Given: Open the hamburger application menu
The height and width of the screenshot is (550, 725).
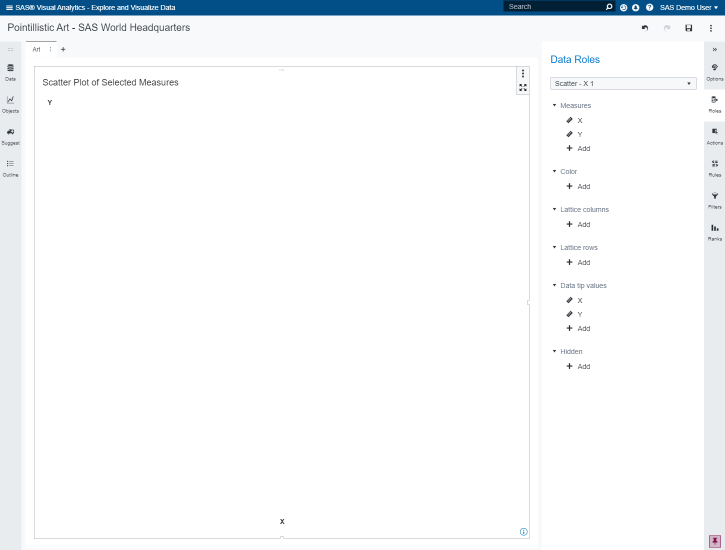Looking at the screenshot, I should tap(9, 7).
